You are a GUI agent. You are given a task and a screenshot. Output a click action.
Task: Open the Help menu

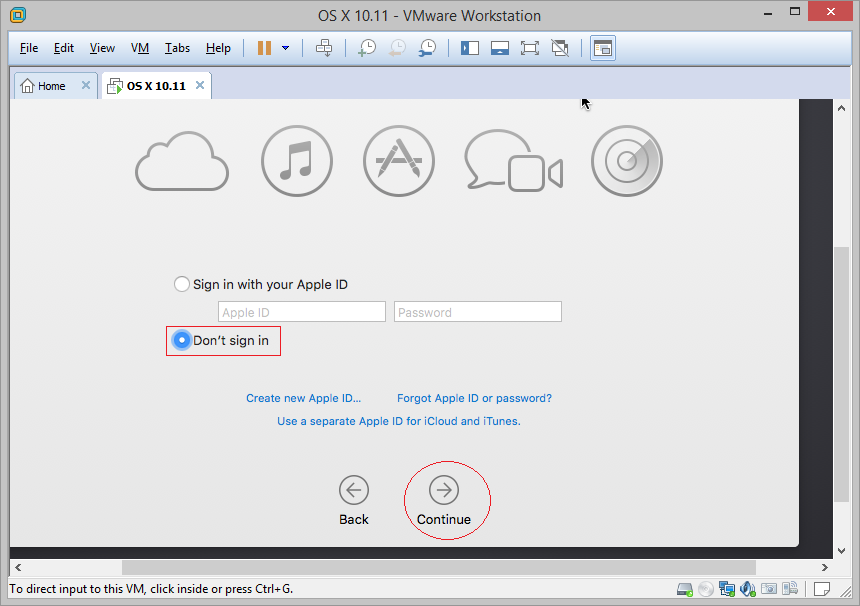(218, 48)
